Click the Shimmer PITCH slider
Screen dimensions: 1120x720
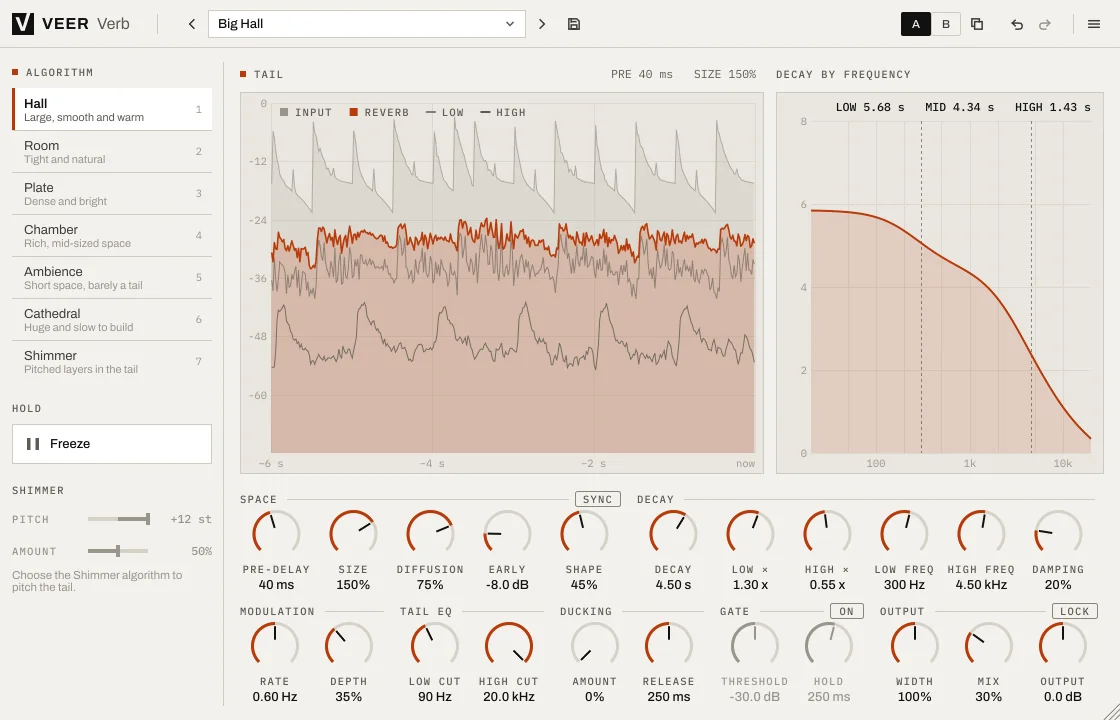coord(119,519)
